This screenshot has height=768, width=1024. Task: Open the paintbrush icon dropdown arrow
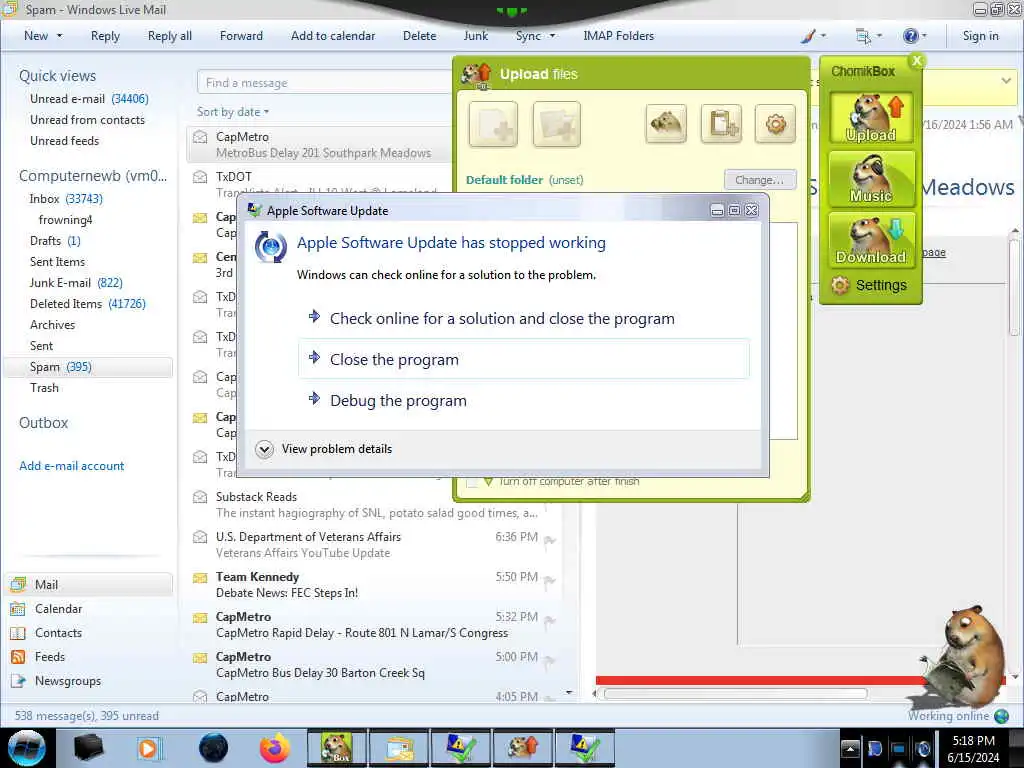click(824, 36)
